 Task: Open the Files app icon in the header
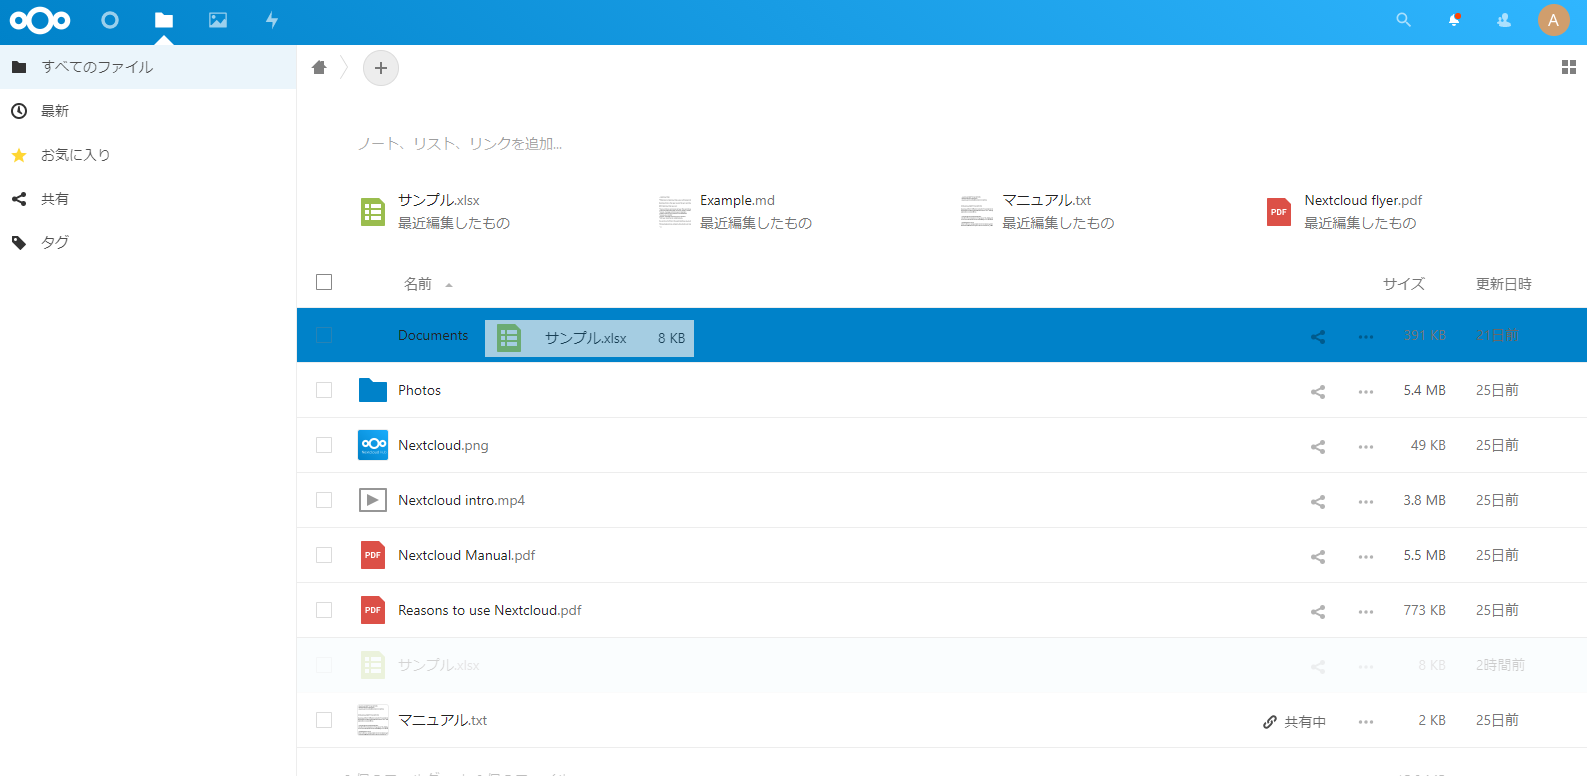pos(164,20)
